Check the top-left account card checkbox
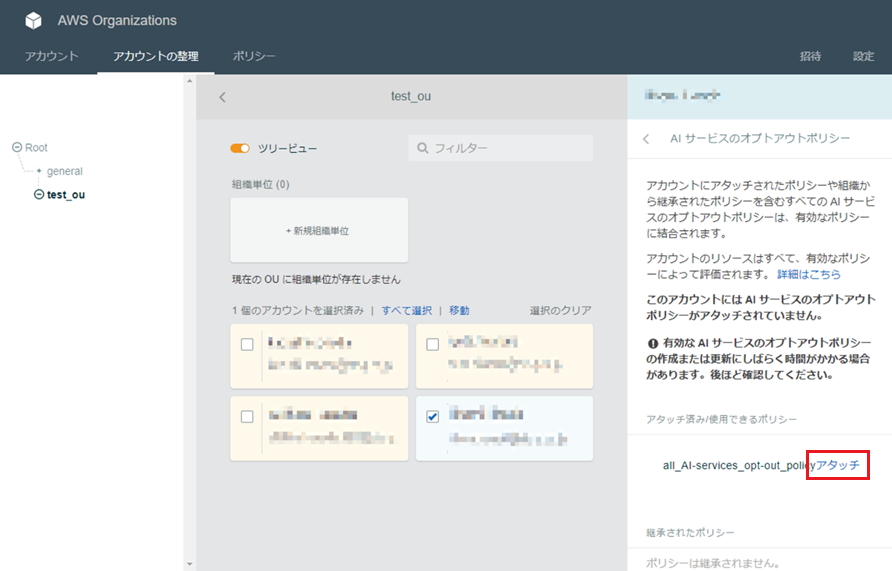Screen dimensions: 892x571 pyautogui.click(x=247, y=345)
